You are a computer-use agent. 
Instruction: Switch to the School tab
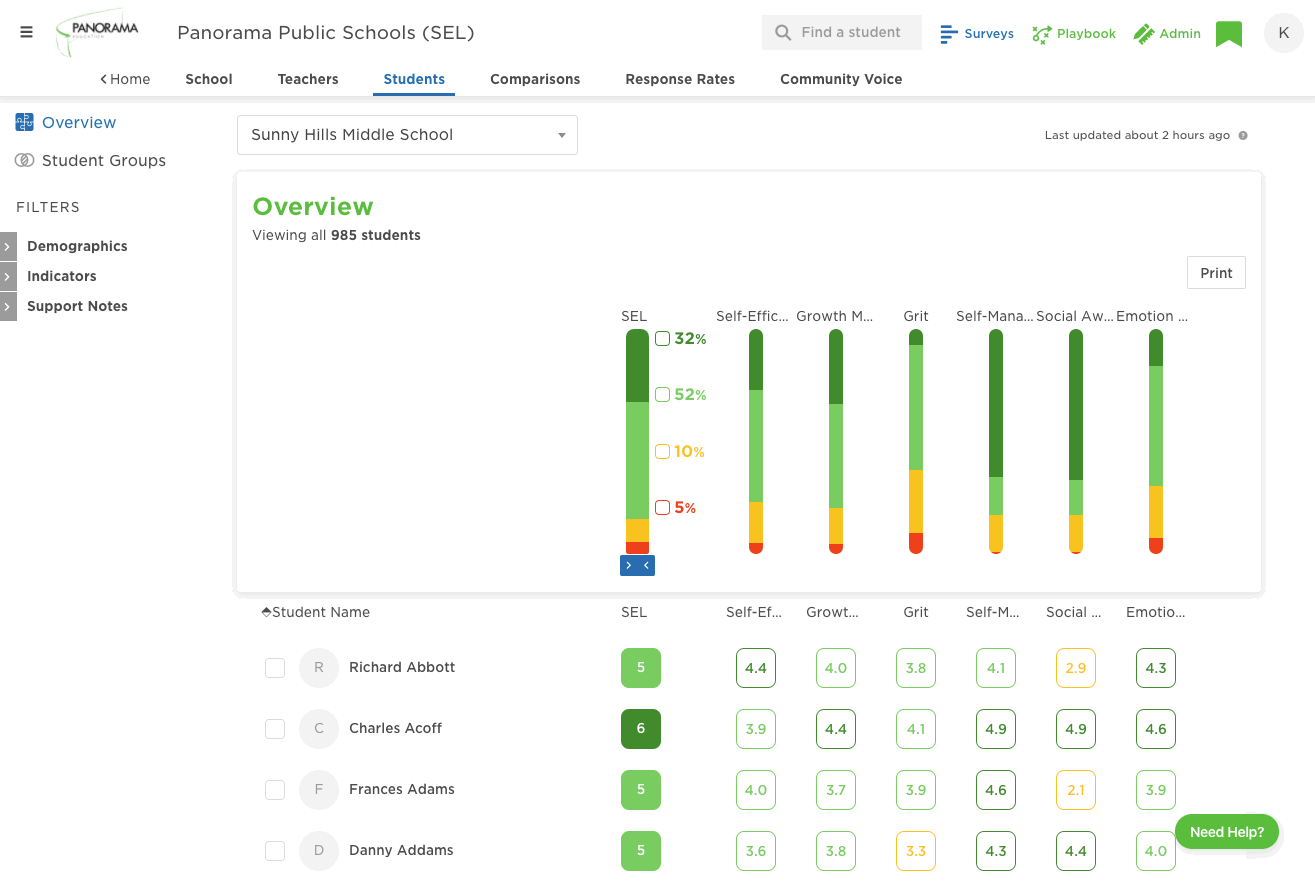click(x=209, y=79)
